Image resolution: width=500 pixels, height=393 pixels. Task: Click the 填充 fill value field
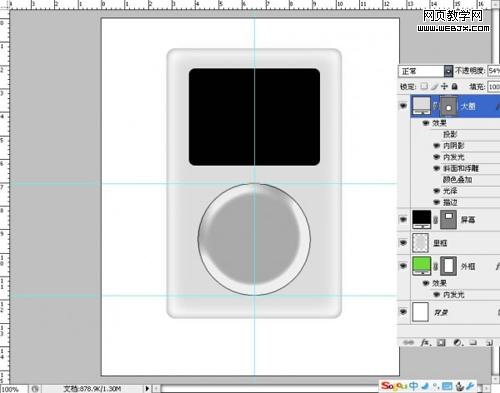[x=494, y=87]
